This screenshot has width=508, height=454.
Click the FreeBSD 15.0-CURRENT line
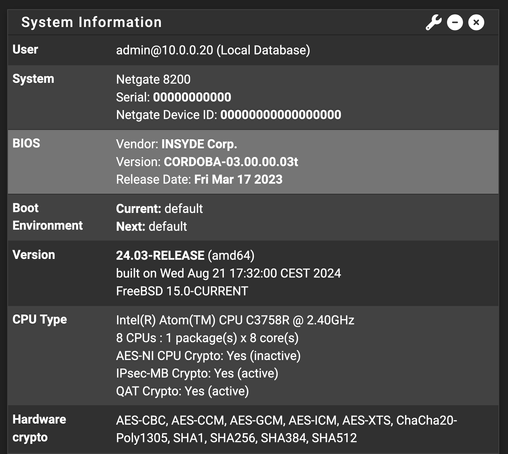182,291
